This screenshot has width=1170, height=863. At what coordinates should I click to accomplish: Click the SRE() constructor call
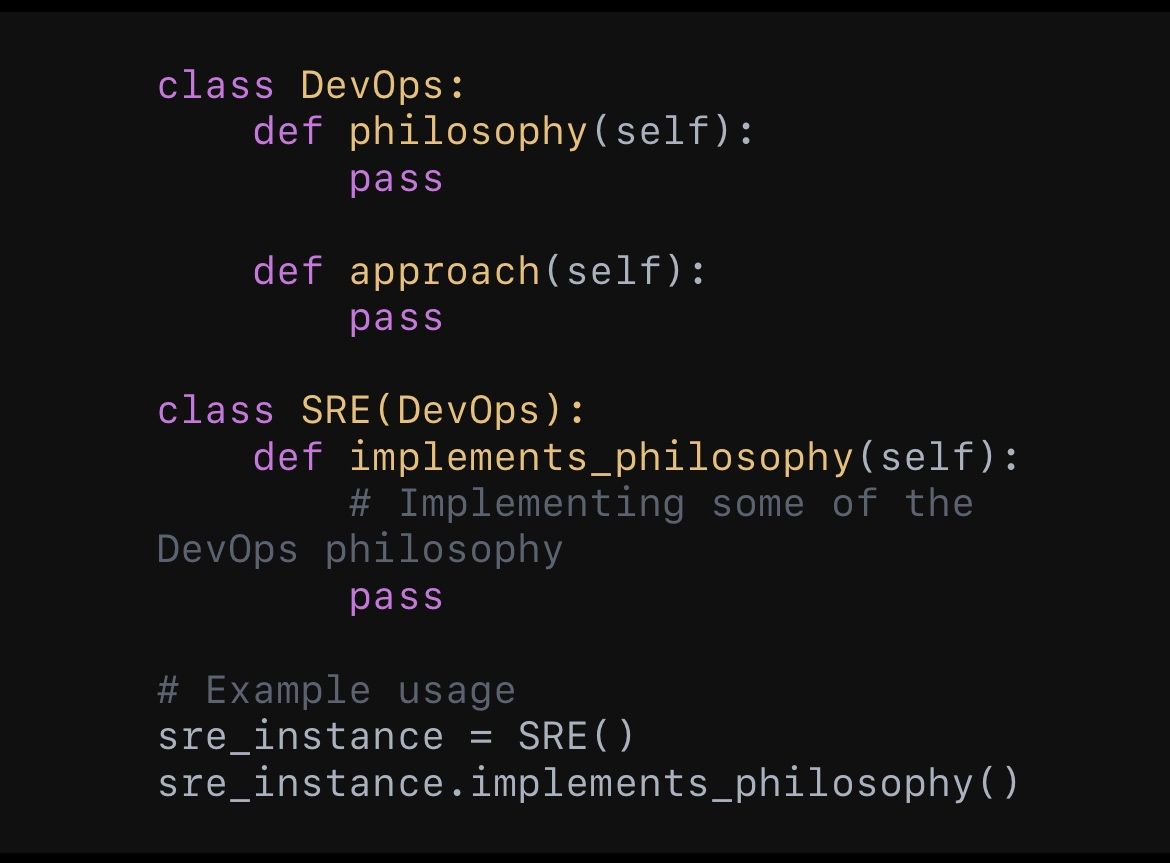[x=576, y=737]
